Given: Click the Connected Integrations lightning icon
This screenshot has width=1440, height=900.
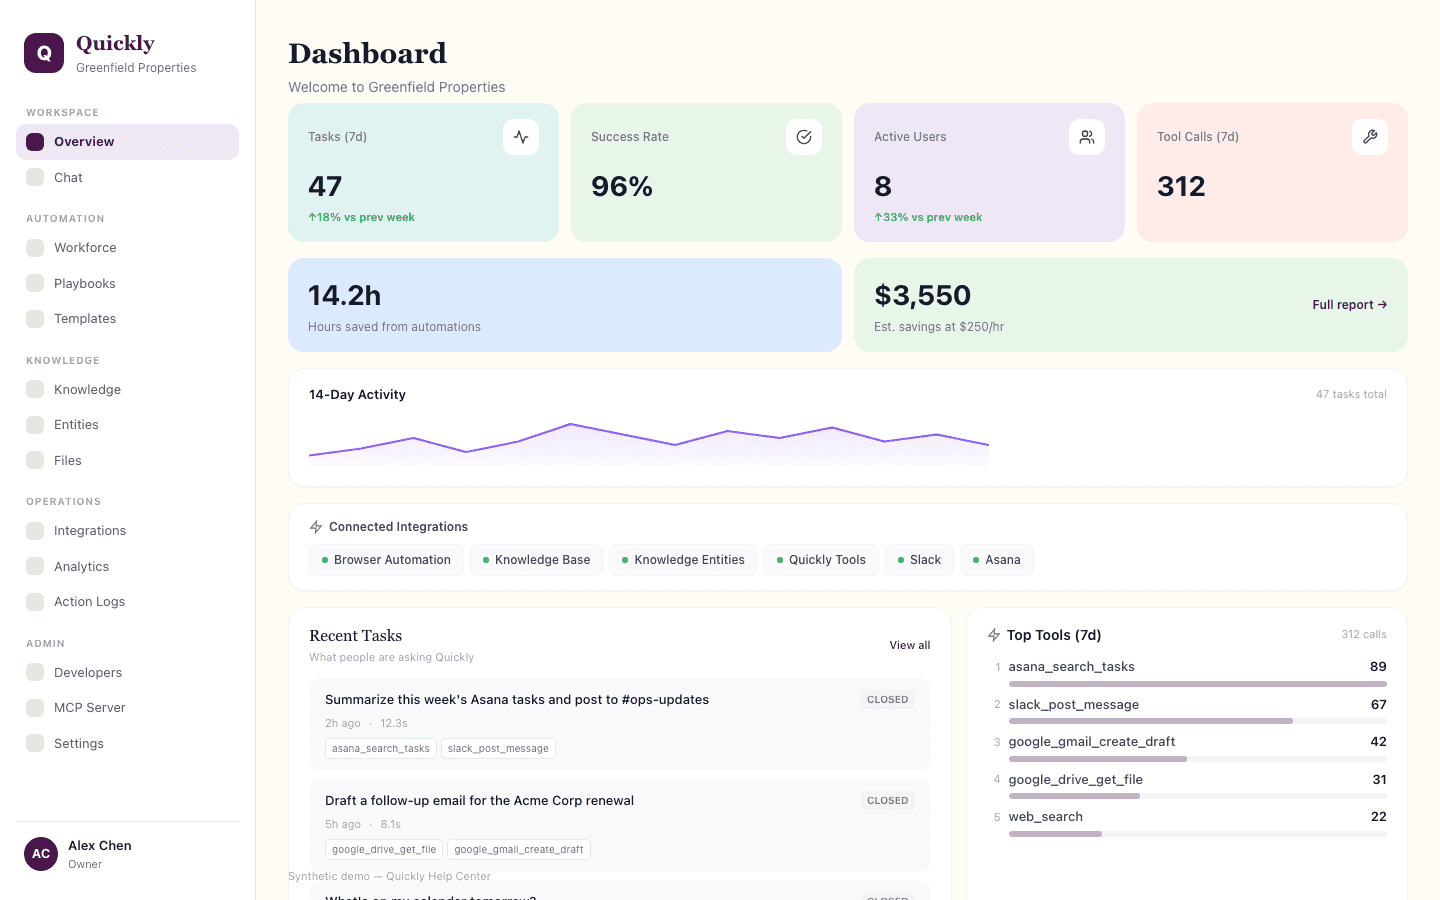Looking at the screenshot, I should coord(316,527).
